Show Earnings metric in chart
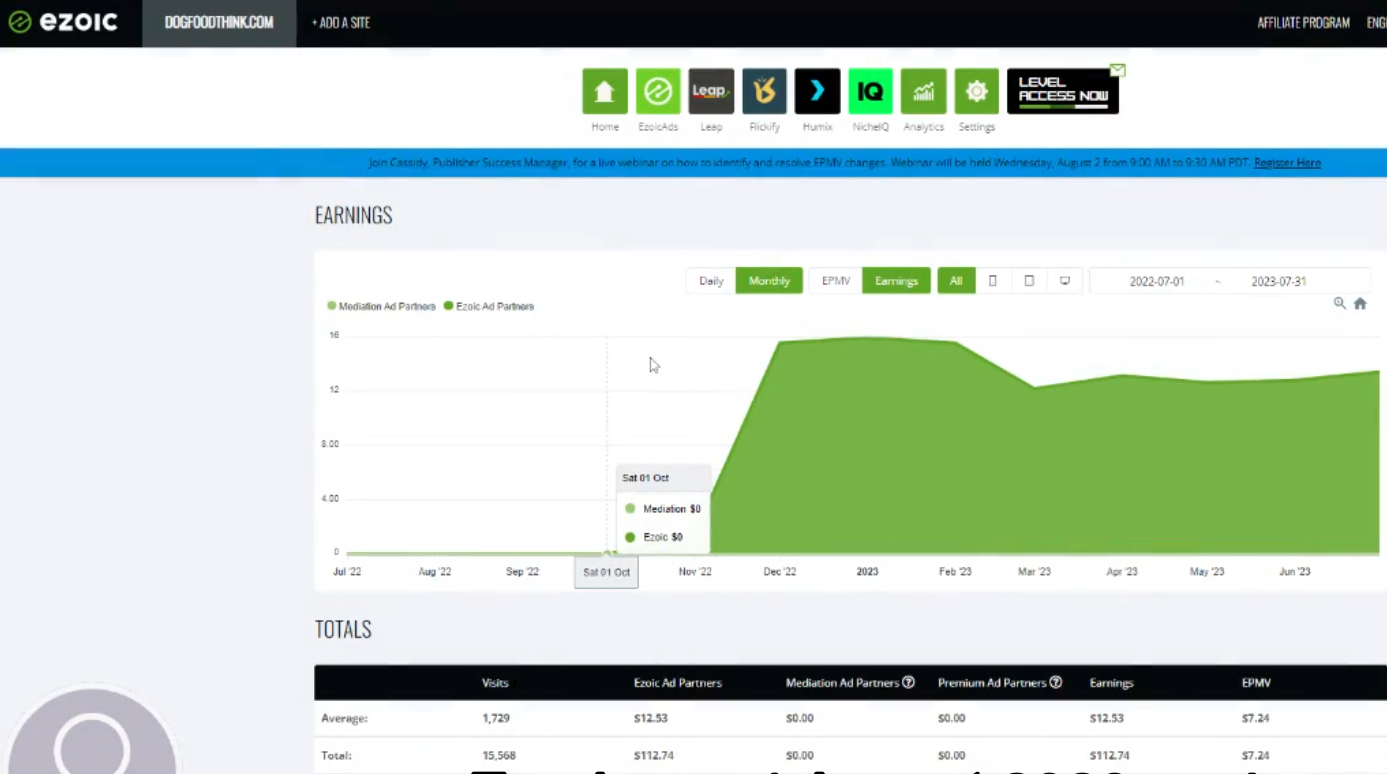 896,281
